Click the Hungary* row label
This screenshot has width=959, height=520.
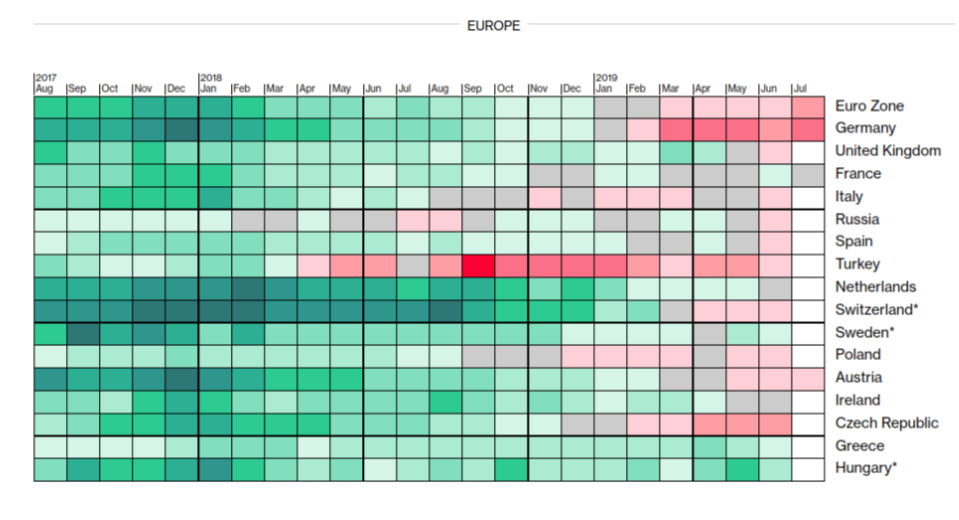pyautogui.click(x=866, y=468)
